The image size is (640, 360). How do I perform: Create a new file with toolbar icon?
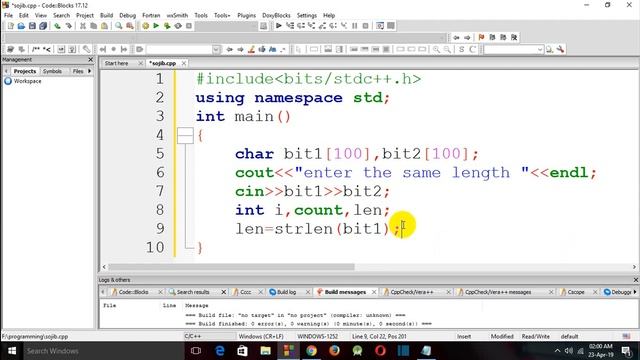11,26
